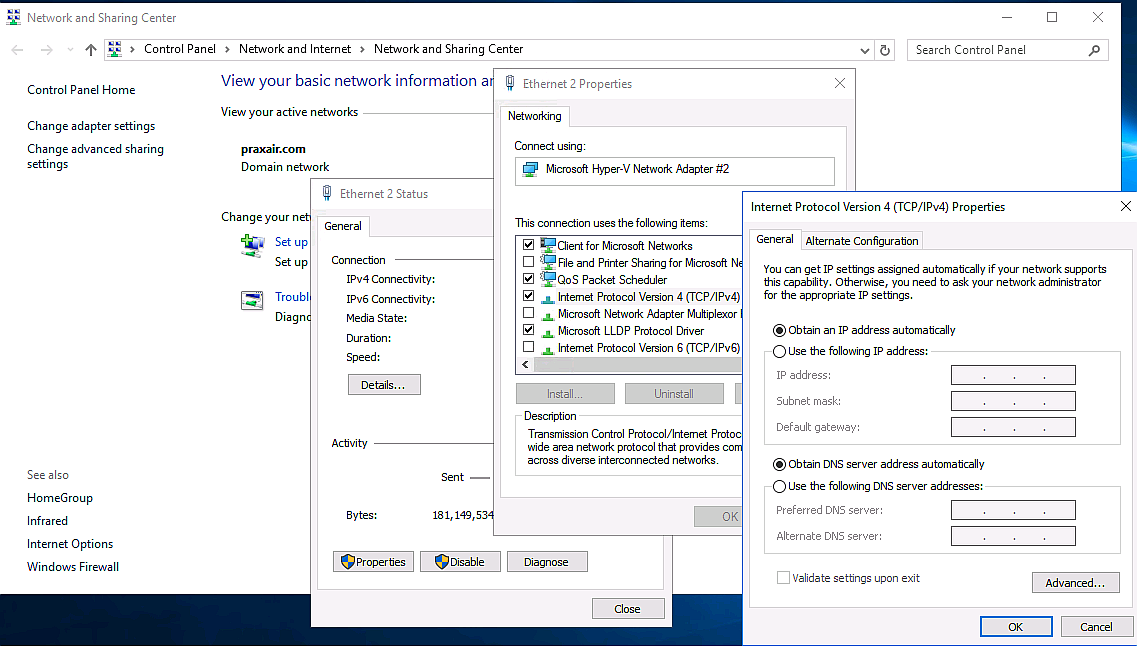This screenshot has width=1137, height=647.
Task: Expand the chevron before Control Panel breadcrumb
Action: [x=132, y=49]
